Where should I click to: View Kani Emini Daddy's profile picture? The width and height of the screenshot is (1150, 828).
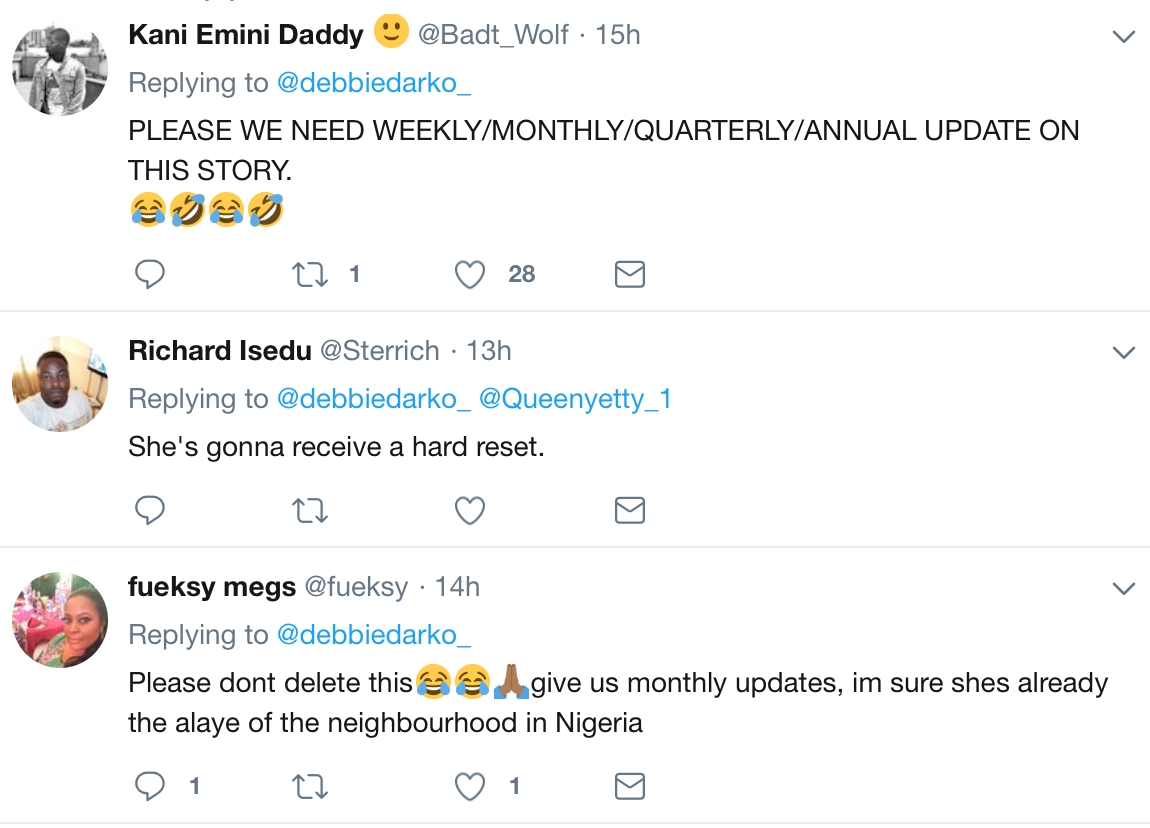(x=60, y=70)
